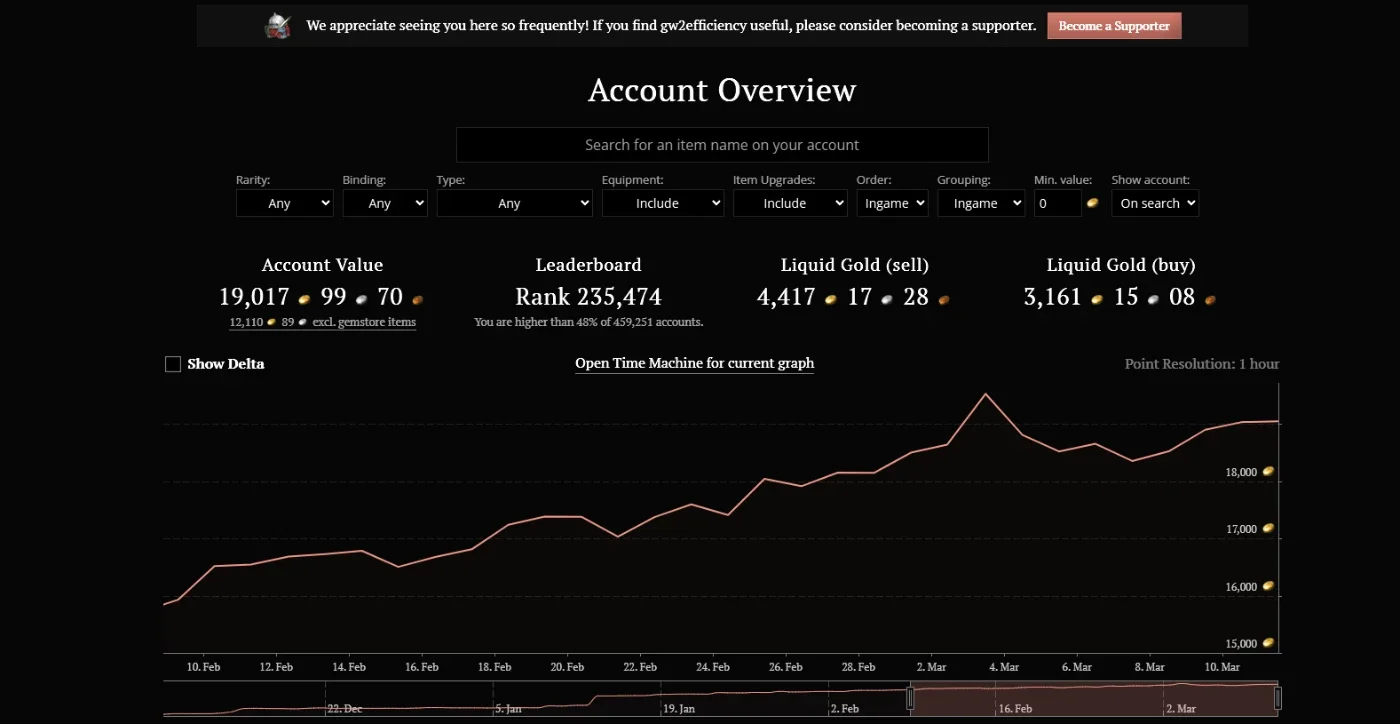
Task: Click copper coin icon in Liquid Gold (buy)
Action: click(x=1209, y=298)
